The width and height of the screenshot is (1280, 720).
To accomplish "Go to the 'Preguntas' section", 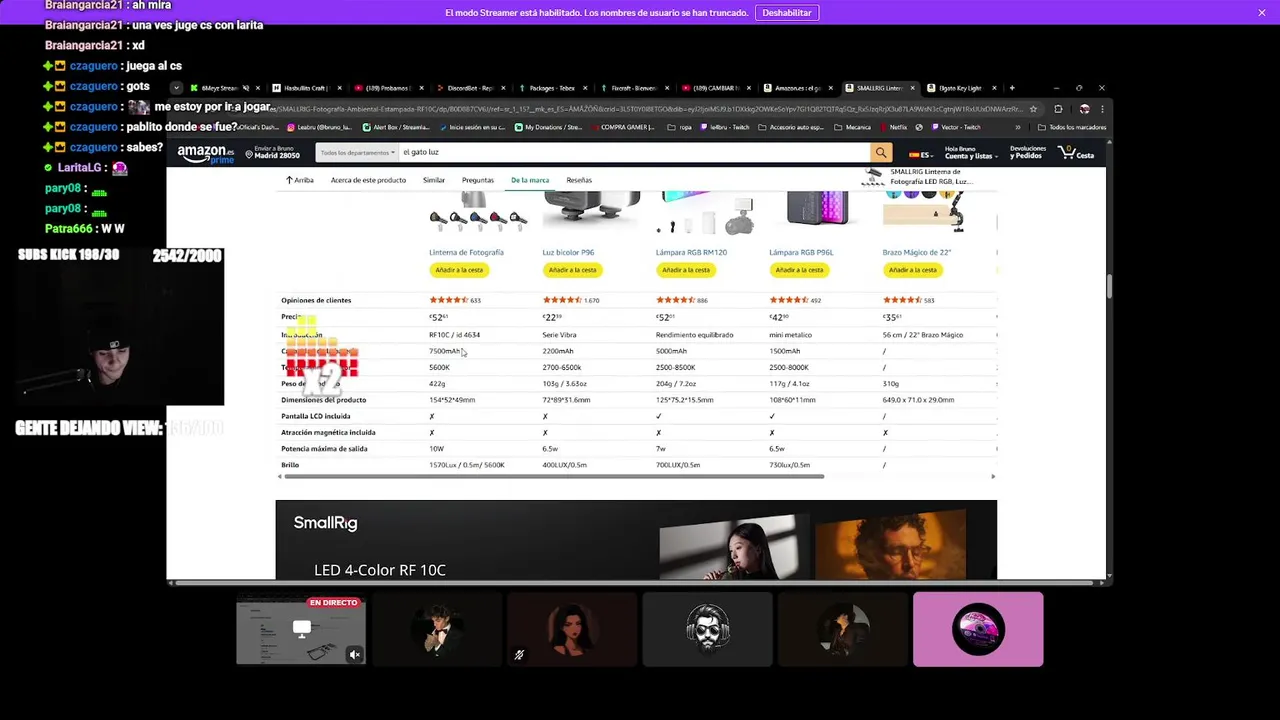I will pos(477,180).
